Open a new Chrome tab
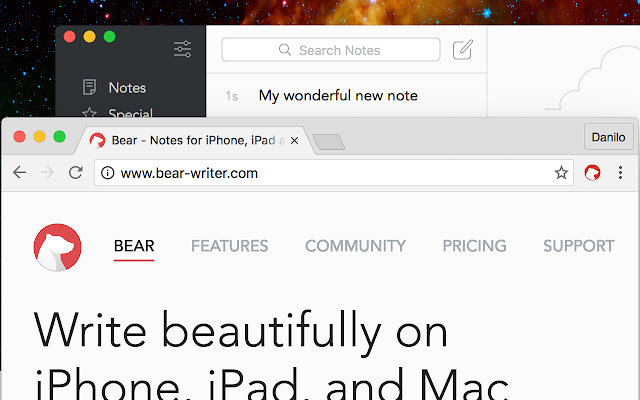The width and height of the screenshot is (640, 400). (x=329, y=142)
